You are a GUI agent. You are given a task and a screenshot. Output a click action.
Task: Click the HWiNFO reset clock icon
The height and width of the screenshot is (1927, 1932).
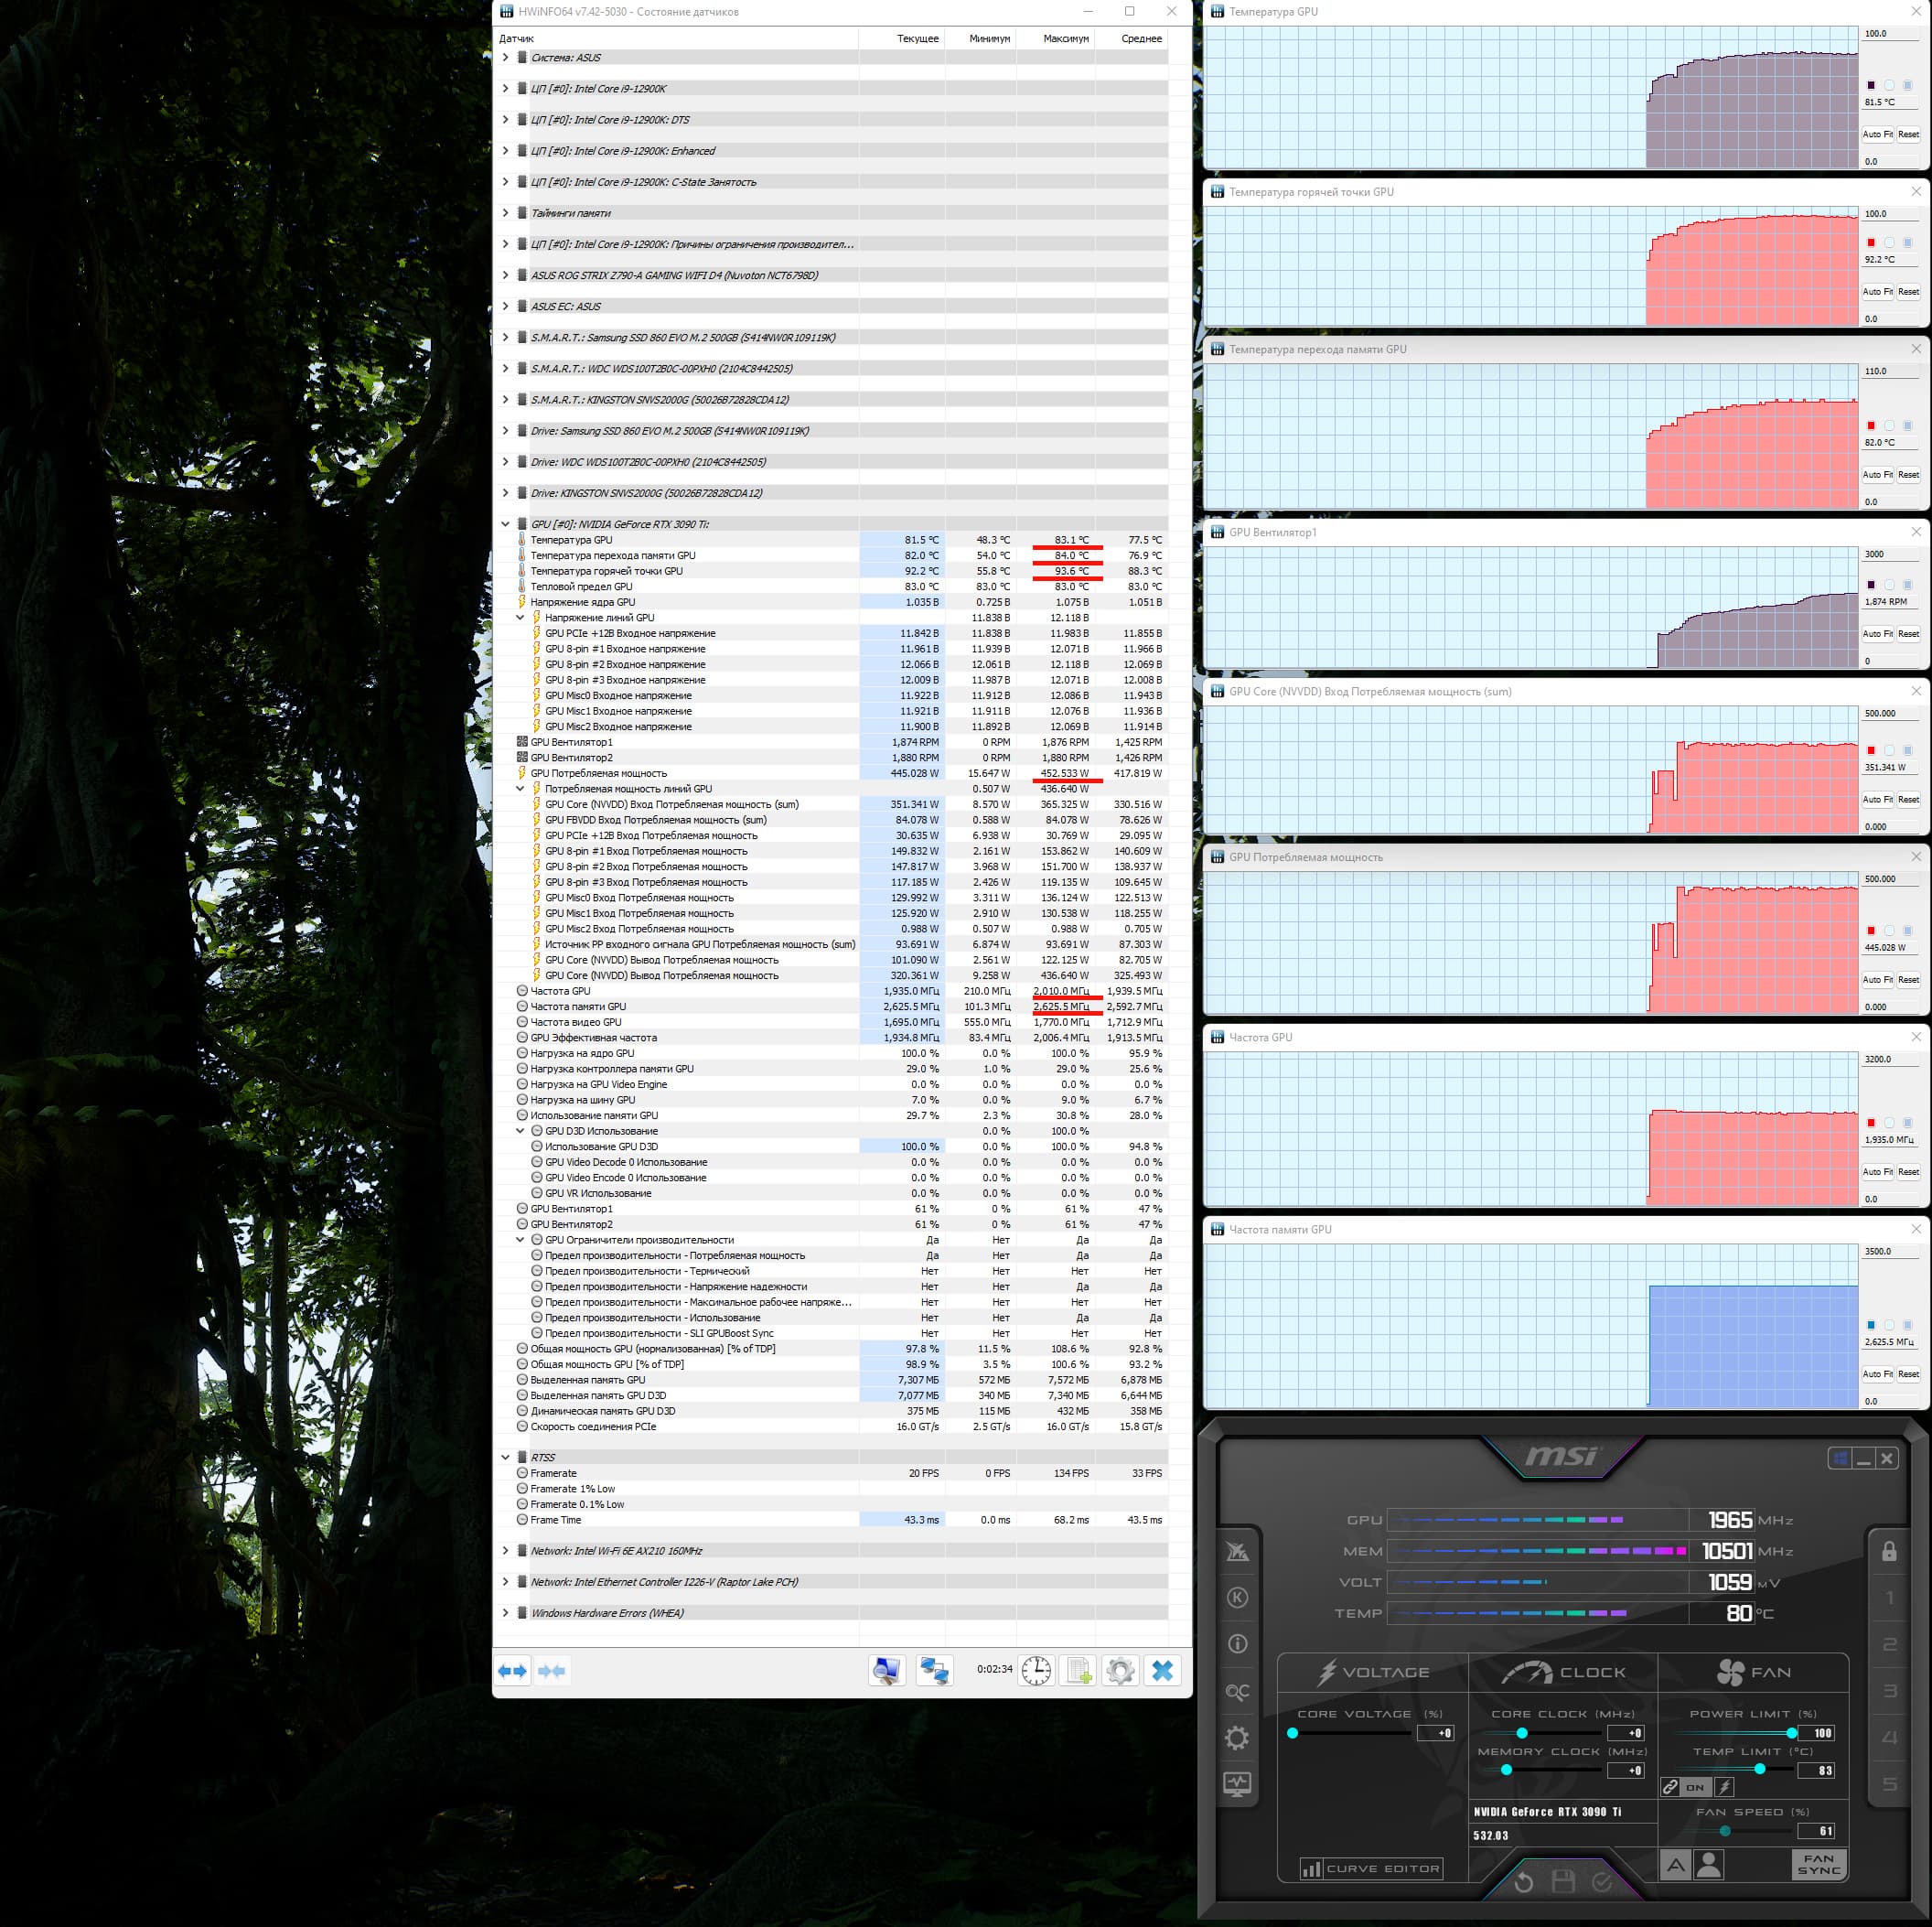tap(1036, 1670)
